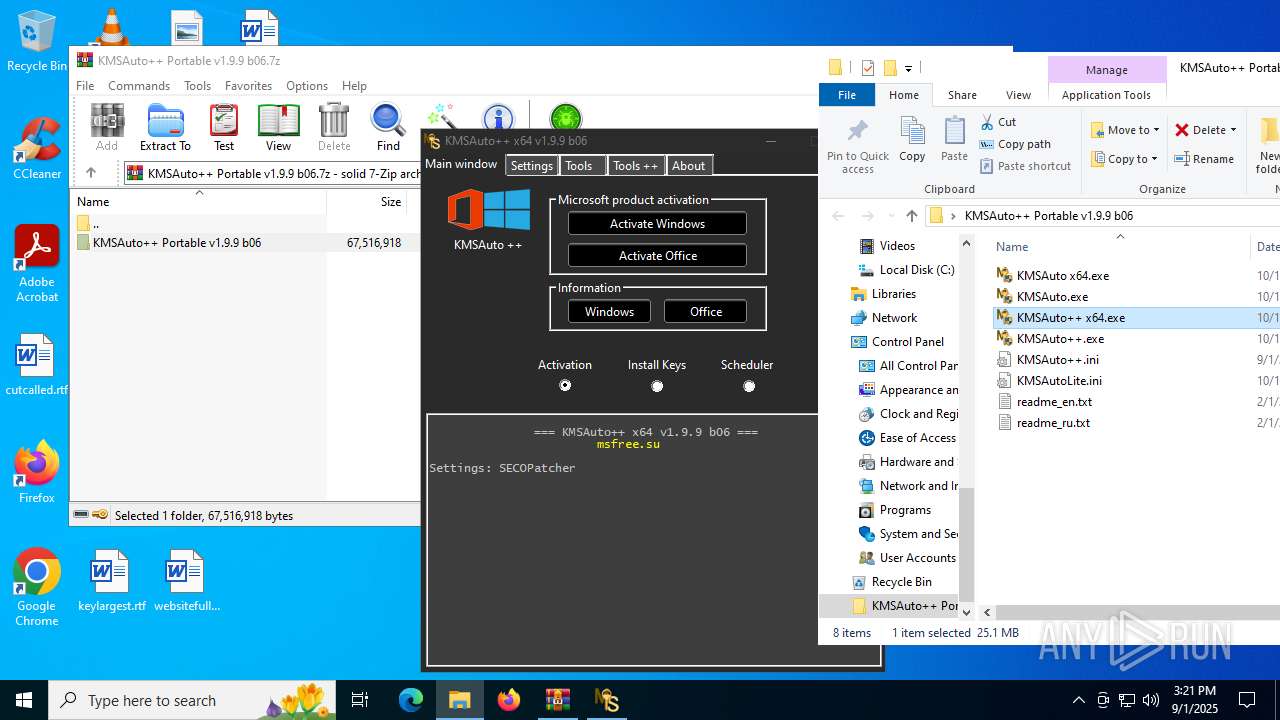Viewport: 1280px width, 720px height.
Task: Select Adobe Acrobat desktop icon
Action: pyautogui.click(x=37, y=264)
